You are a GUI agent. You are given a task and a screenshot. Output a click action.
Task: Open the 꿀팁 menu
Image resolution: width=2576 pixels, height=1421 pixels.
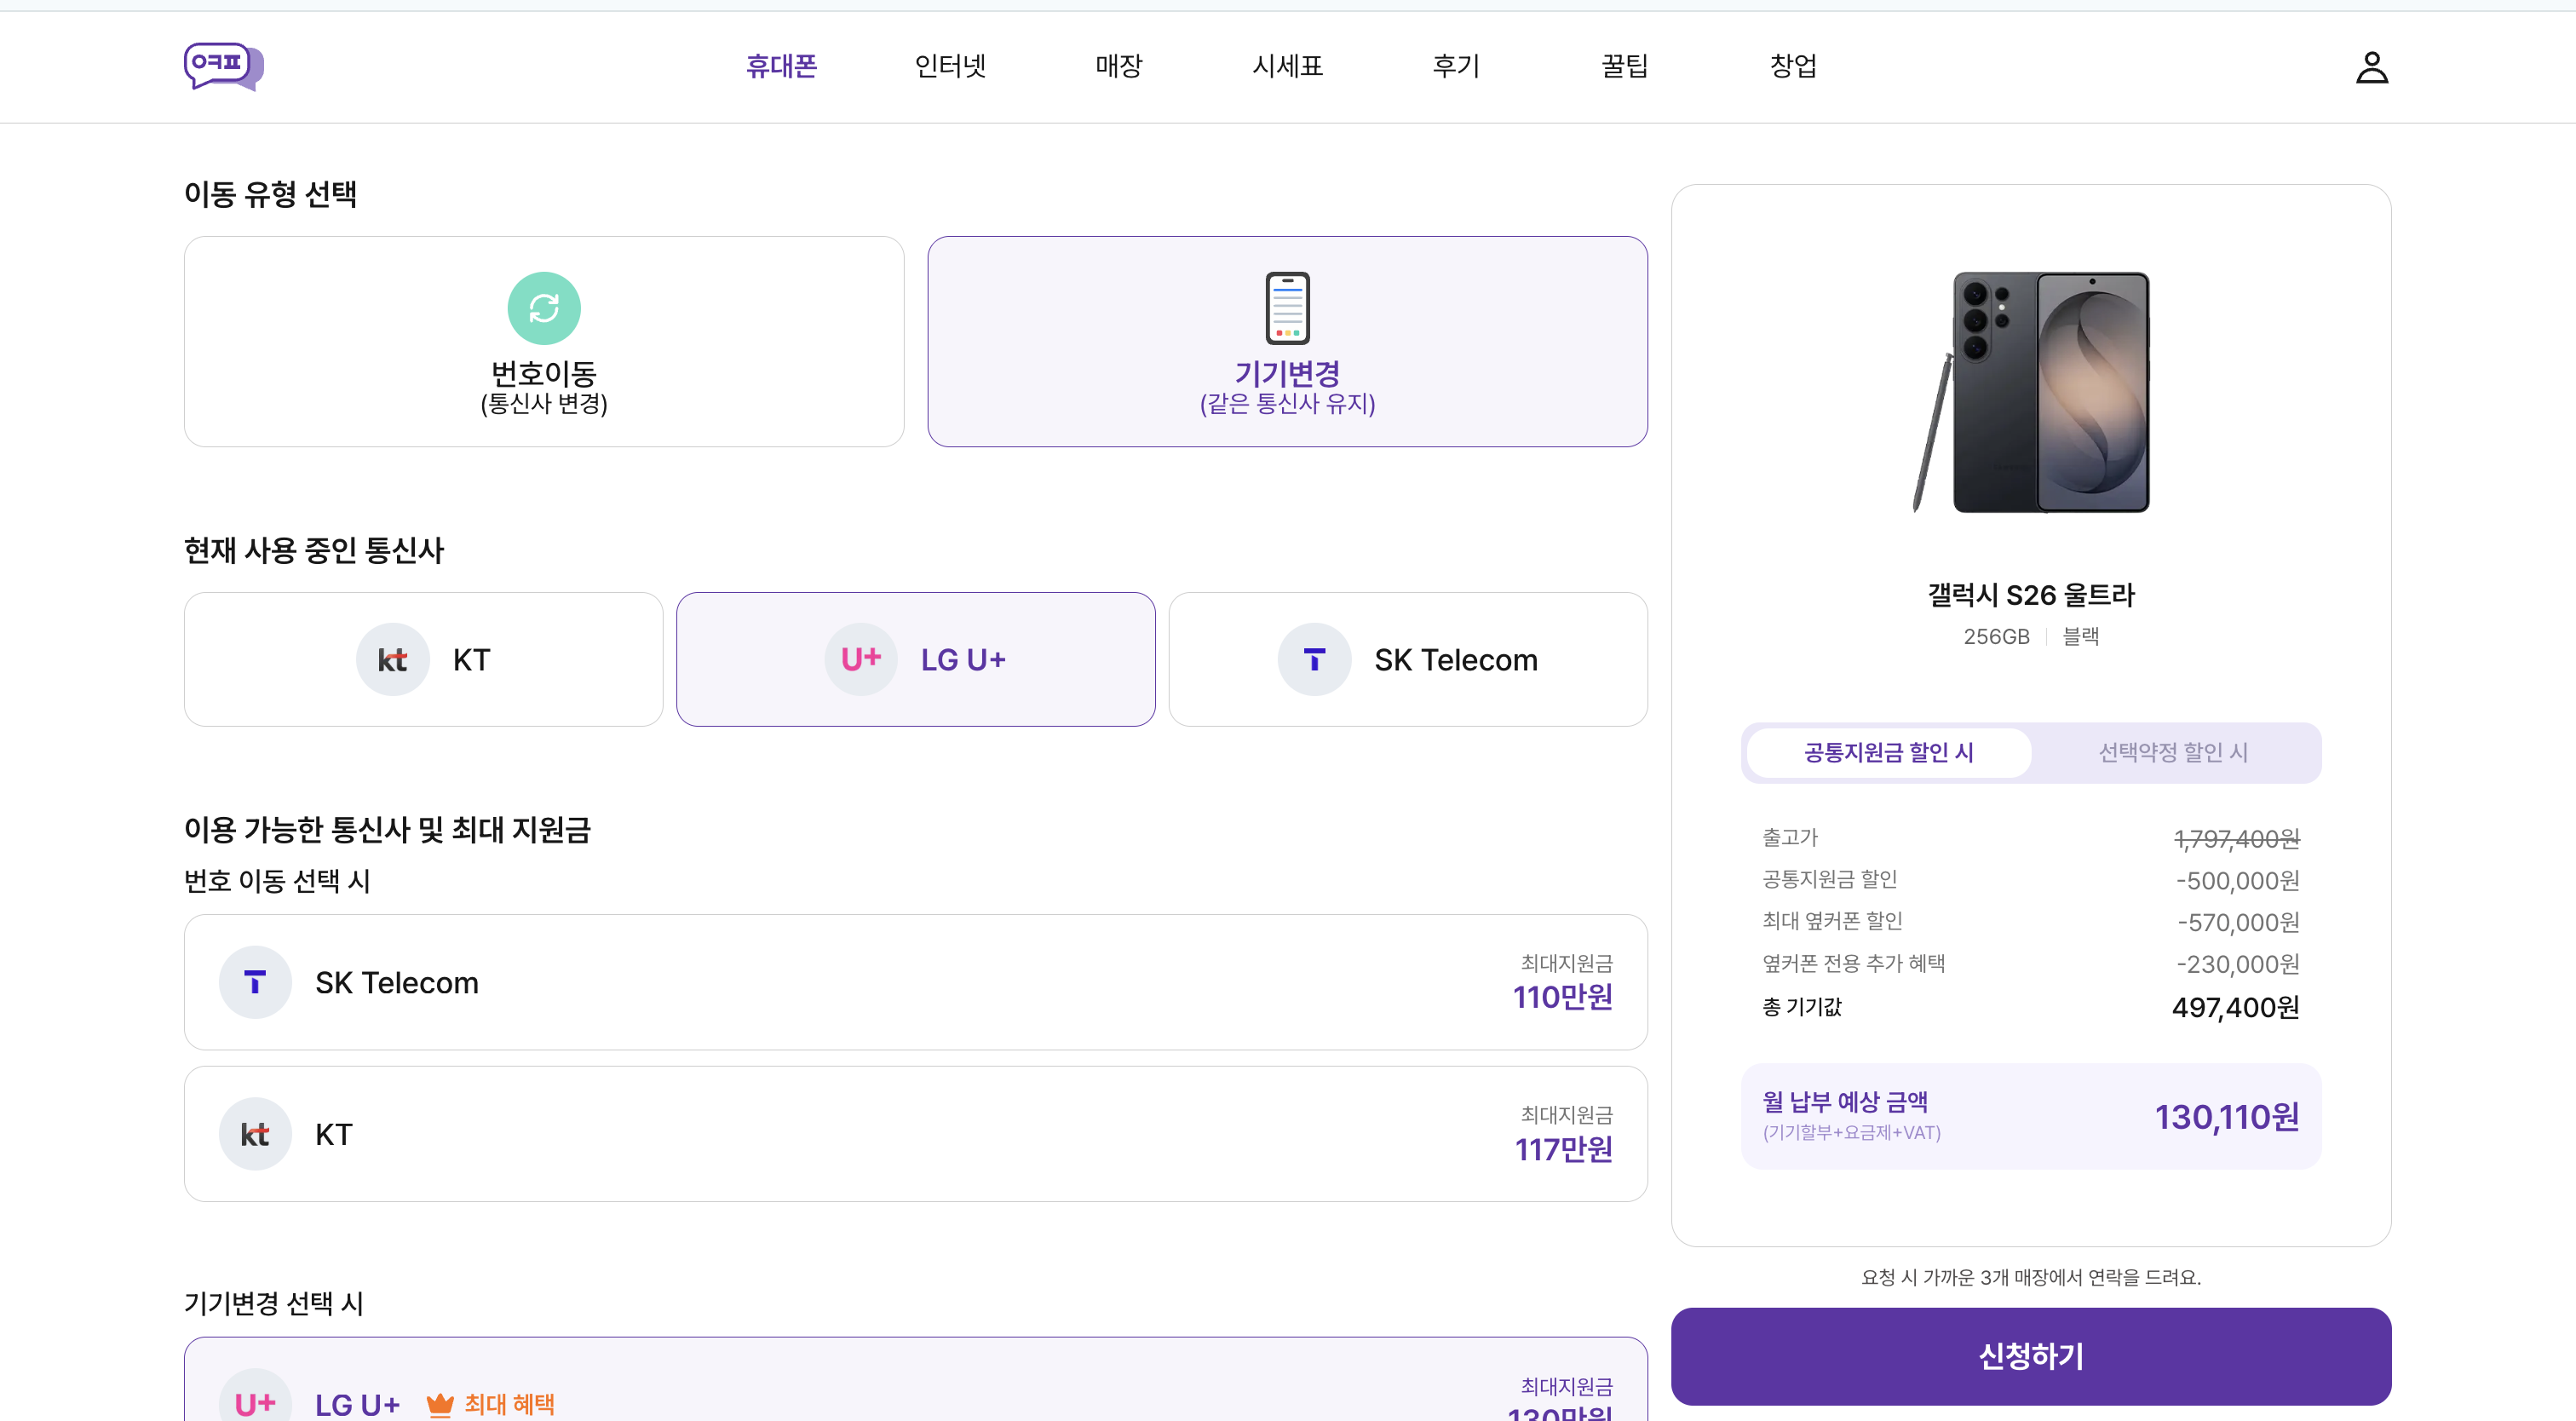pos(1624,66)
